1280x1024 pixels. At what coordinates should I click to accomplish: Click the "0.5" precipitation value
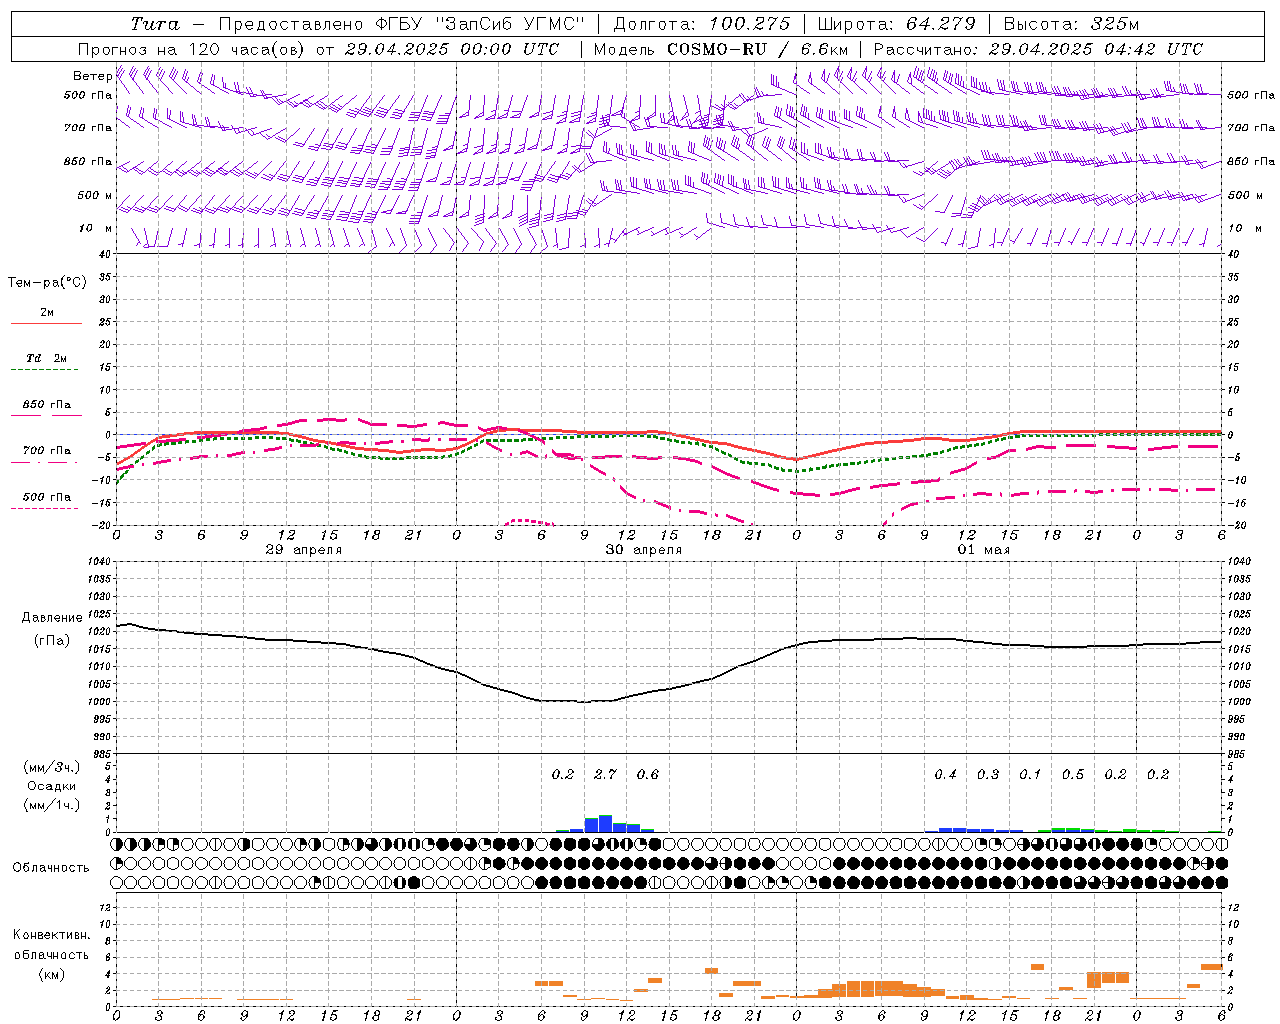1073,775
